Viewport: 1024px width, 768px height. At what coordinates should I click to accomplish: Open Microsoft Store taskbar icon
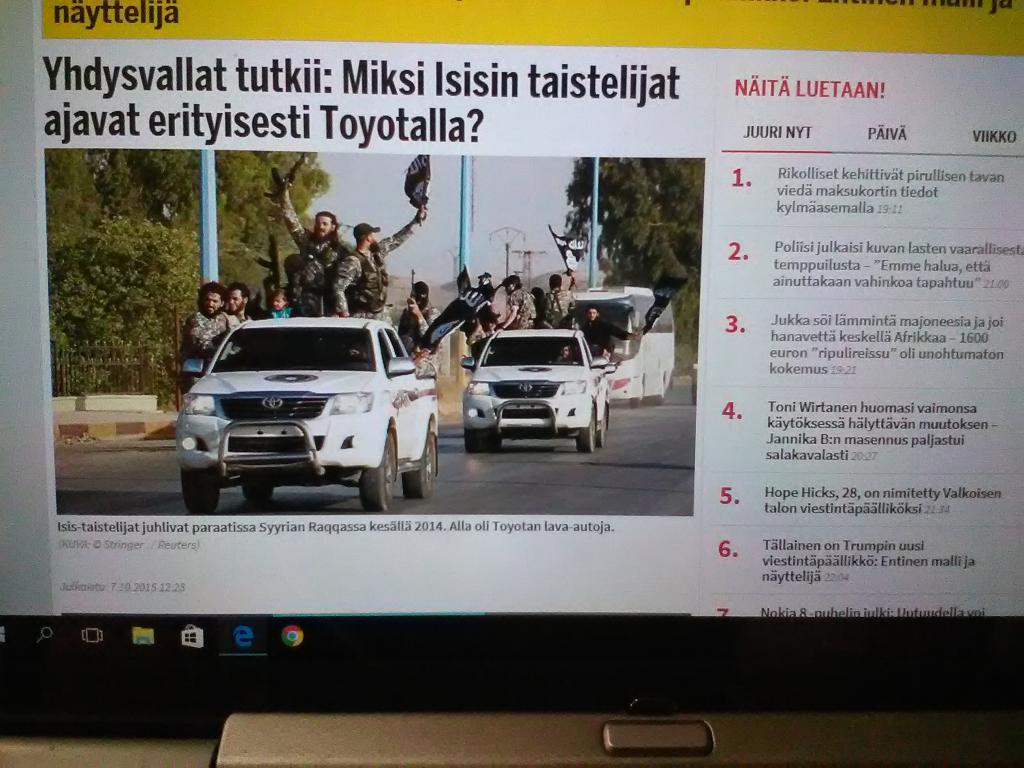click(192, 636)
